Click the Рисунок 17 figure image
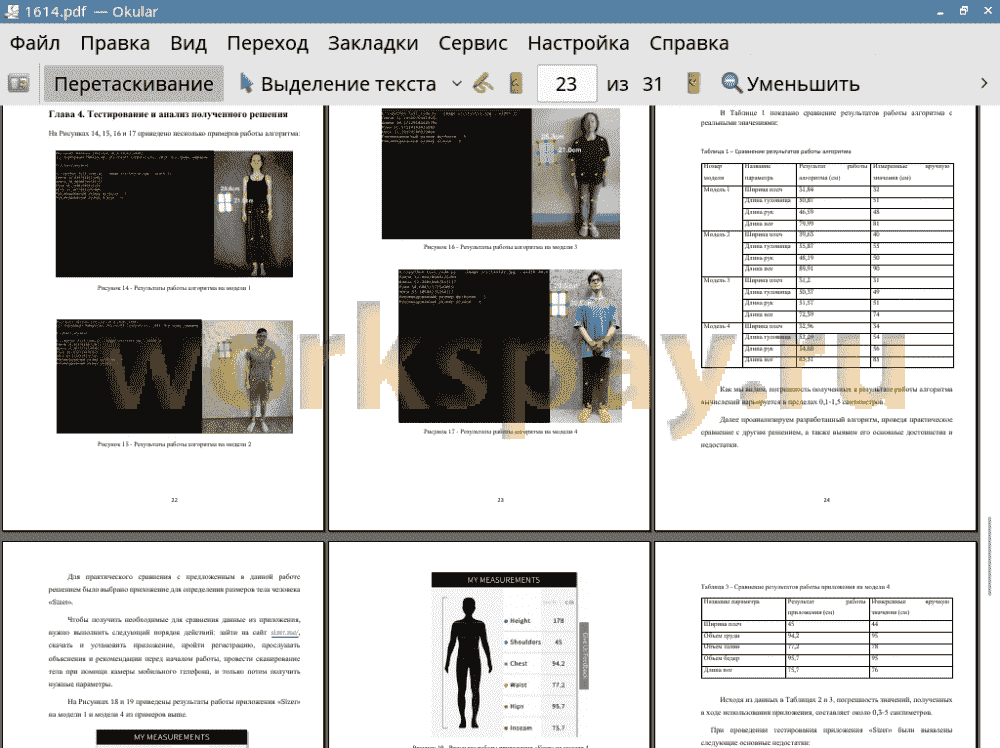 click(x=510, y=346)
